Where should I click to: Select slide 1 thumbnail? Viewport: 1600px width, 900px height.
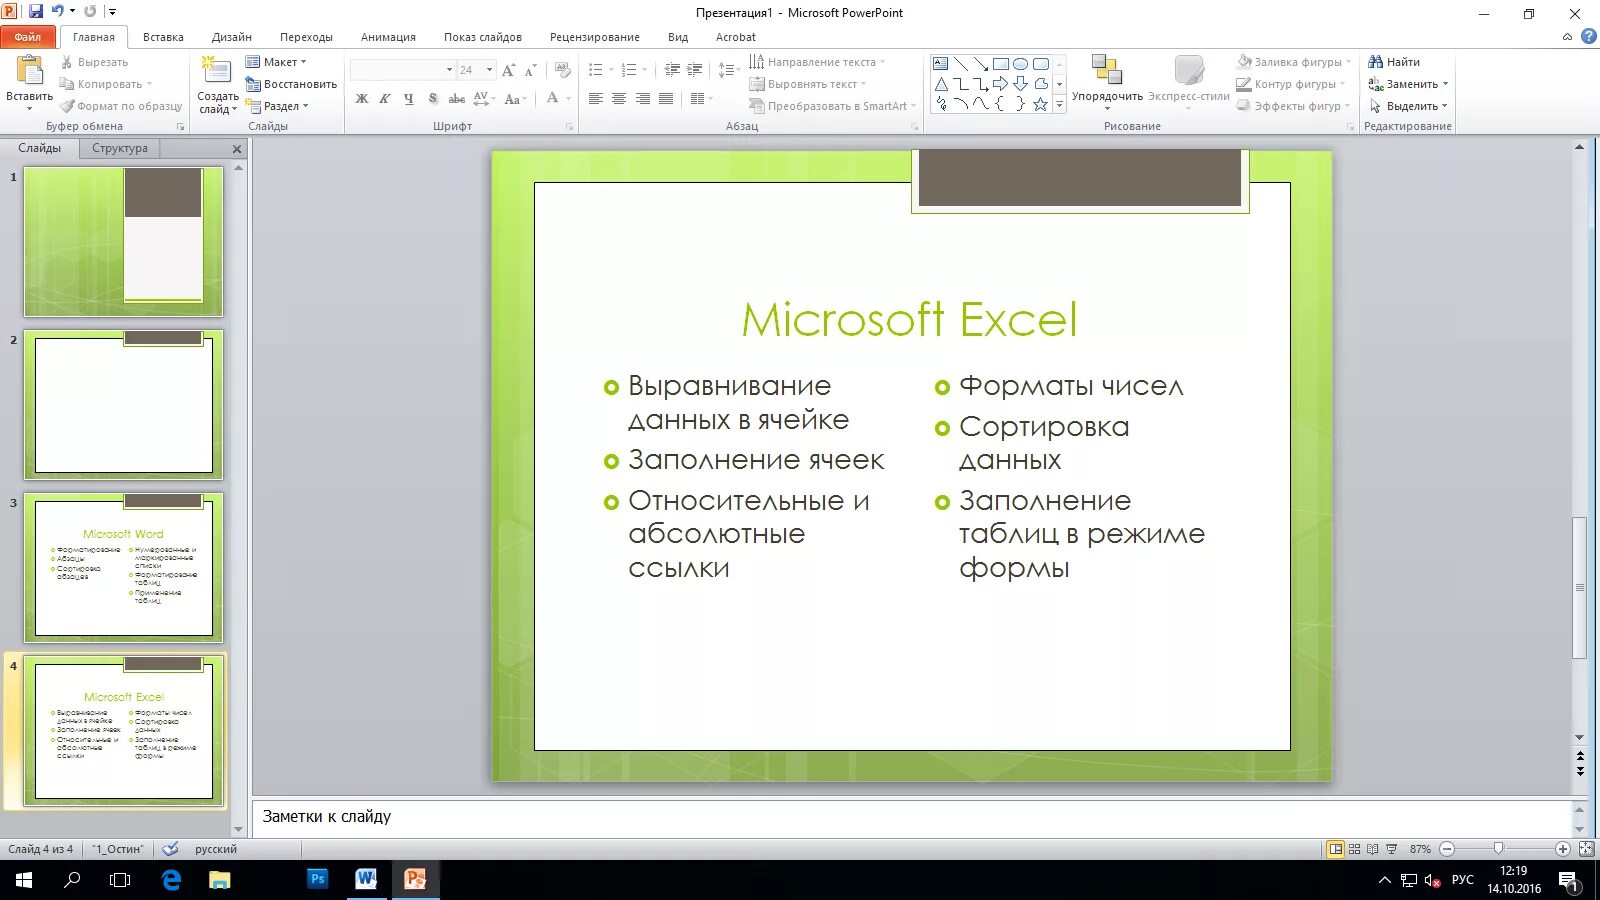coord(123,241)
